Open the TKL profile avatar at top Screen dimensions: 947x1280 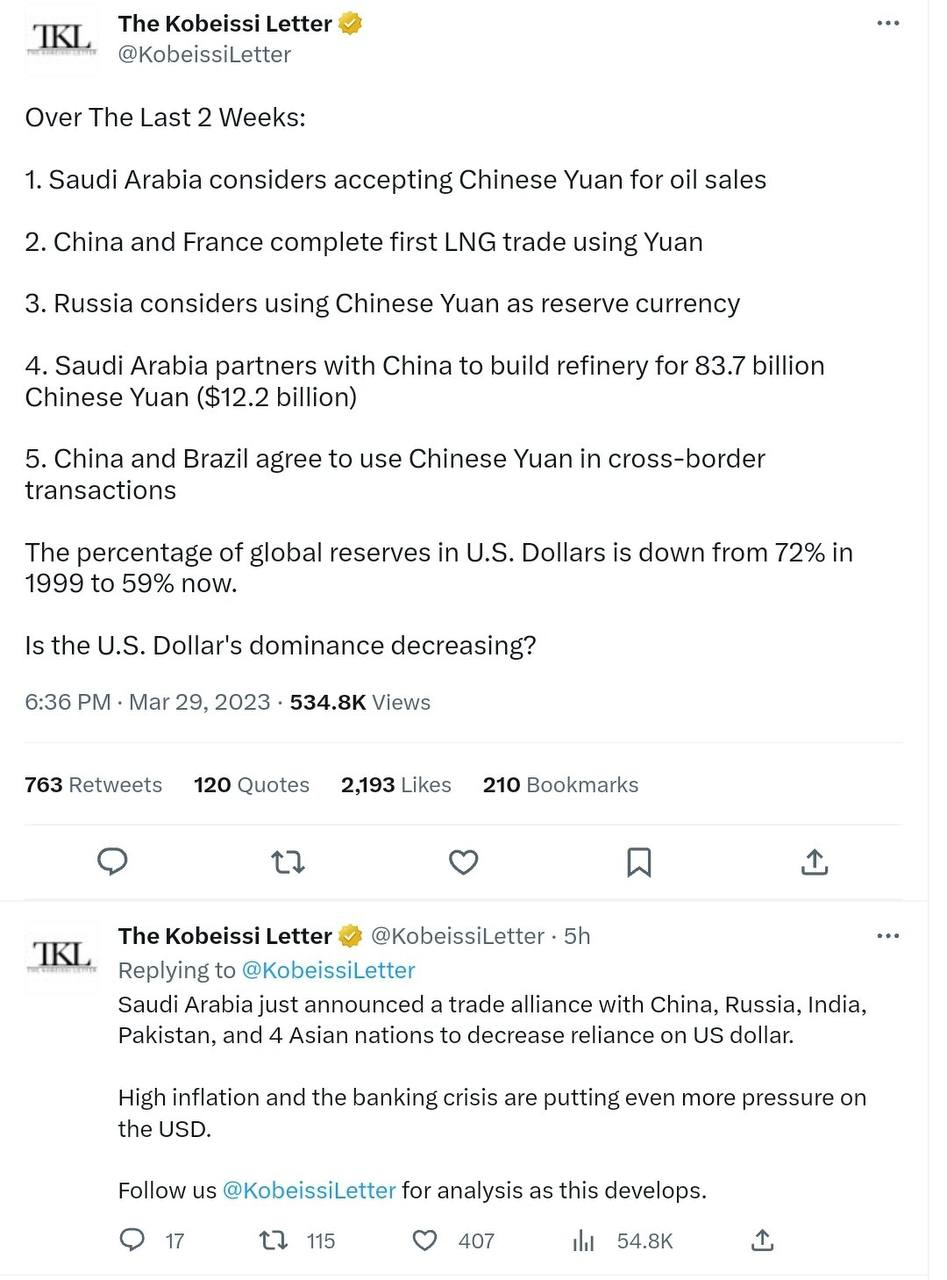coord(62,40)
